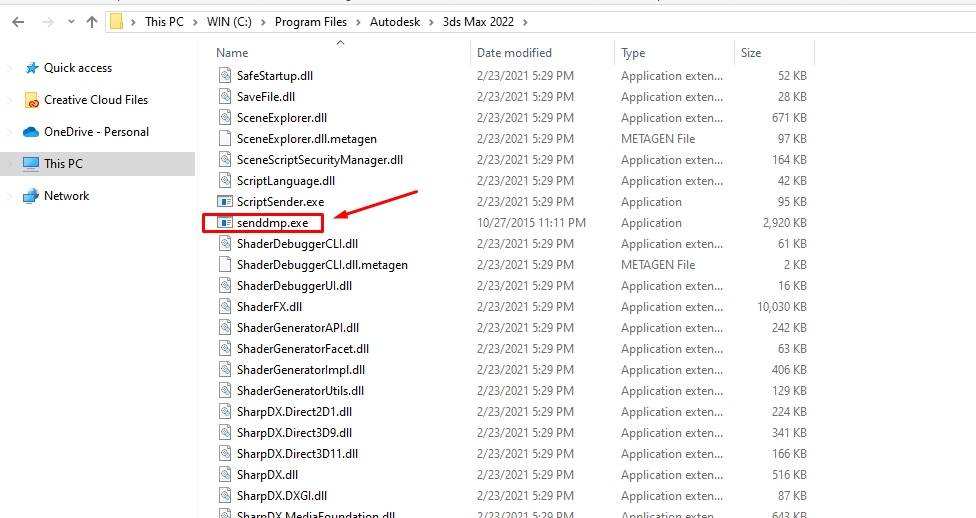Sort files by Size column header

[751, 53]
